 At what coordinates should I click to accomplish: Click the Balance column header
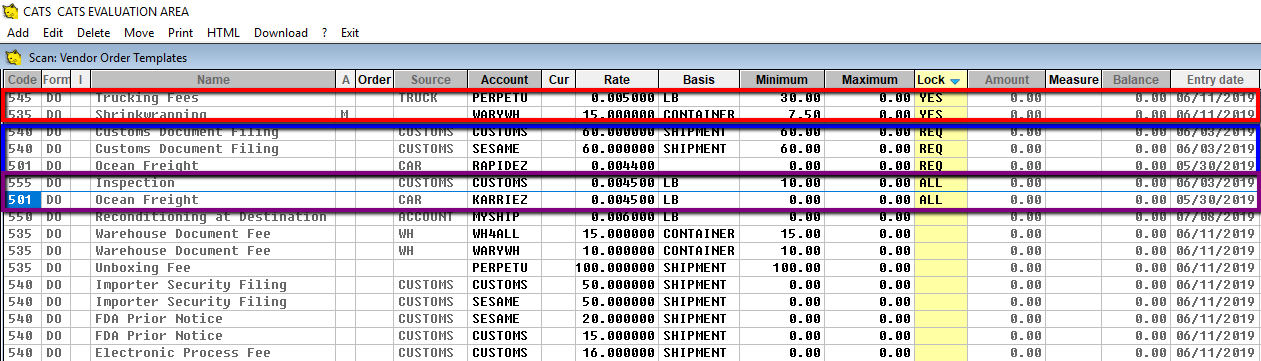click(1137, 80)
